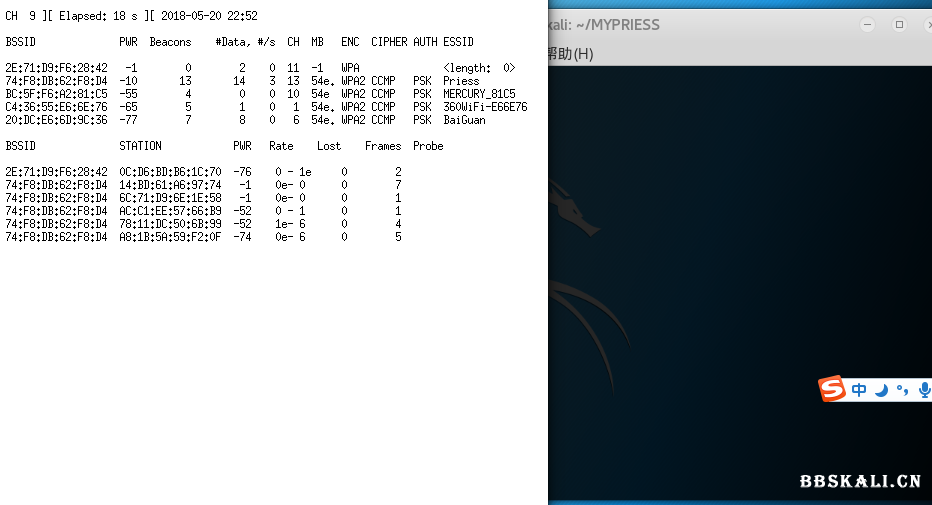Viewport: 932px width, 505px height.
Task: Minimize the kali terminal window
Action: click(869, 24)
